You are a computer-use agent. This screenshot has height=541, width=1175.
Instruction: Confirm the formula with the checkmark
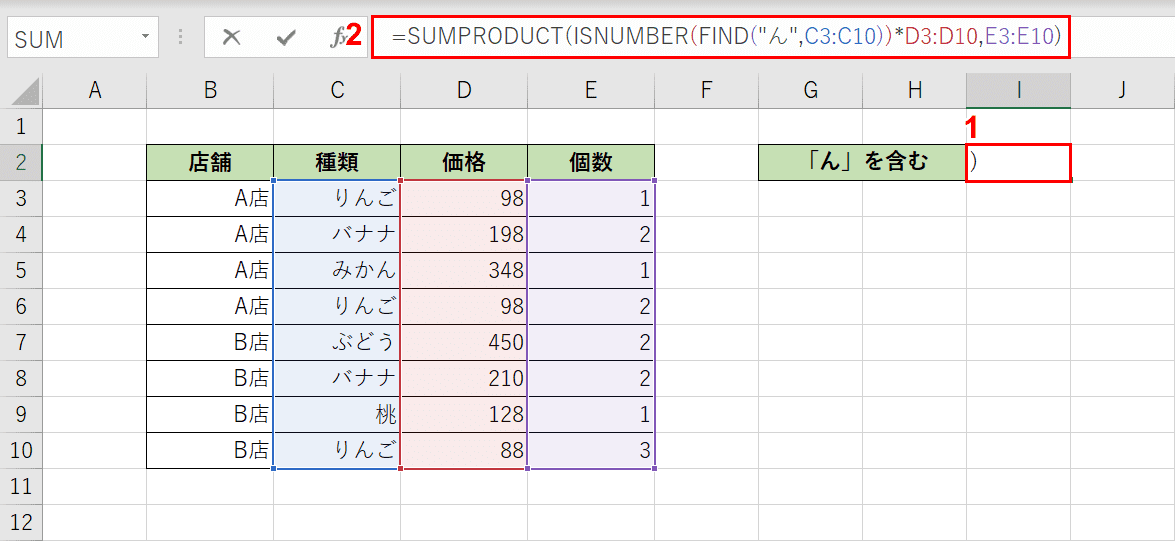point(286,38)
